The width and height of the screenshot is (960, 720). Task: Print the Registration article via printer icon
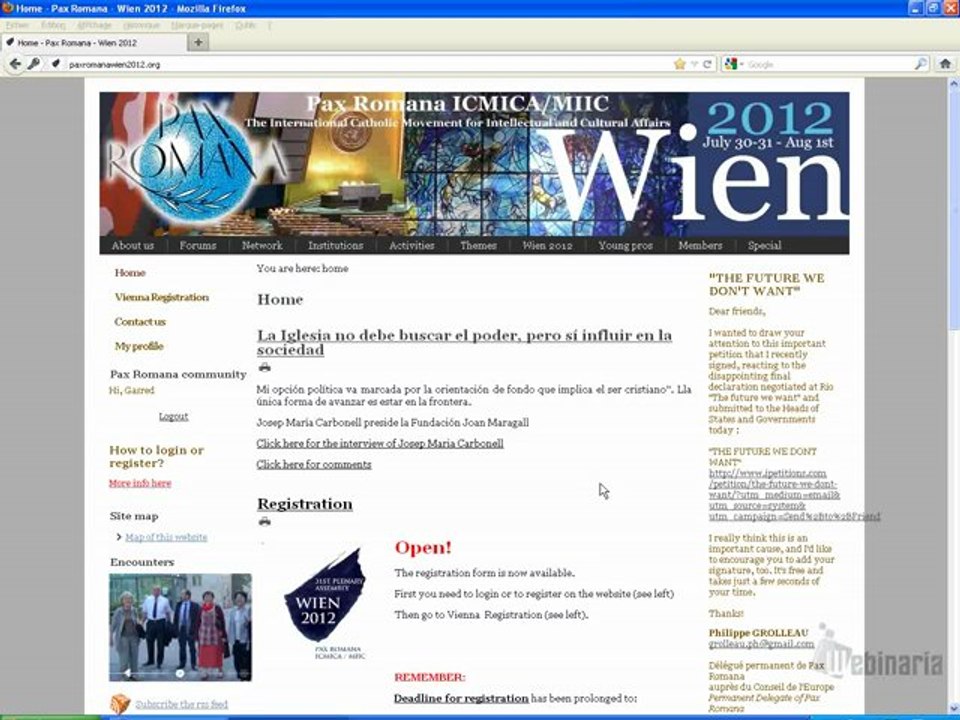point(264,522)
